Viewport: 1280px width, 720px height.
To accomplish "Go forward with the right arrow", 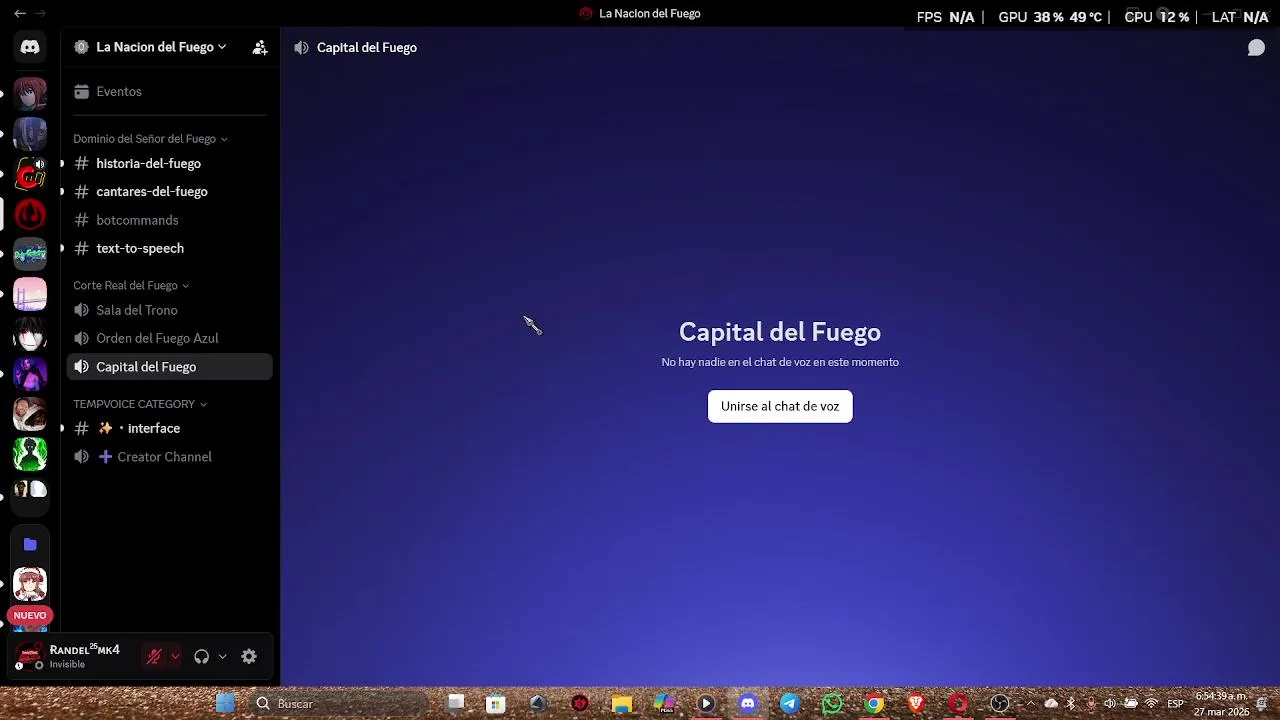I will (40, 14).
